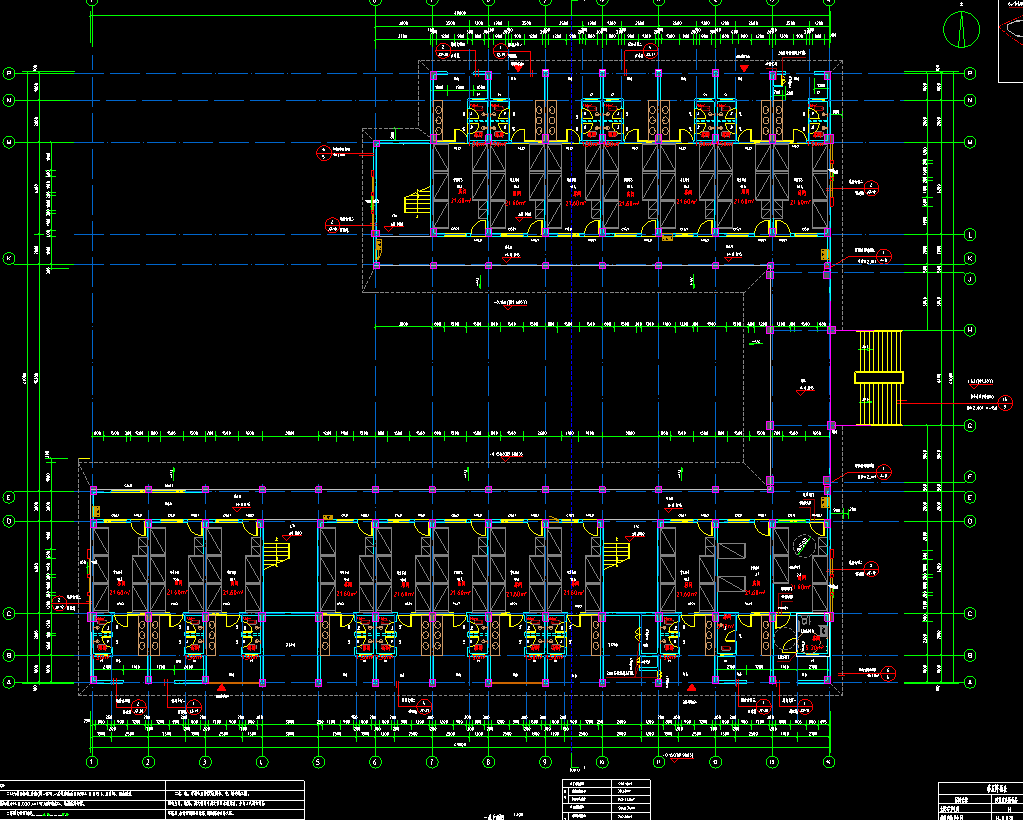Select axis bubble 5 along the bottom
This screenshot has width=1023, height=820.
click(x=318, y=762)
